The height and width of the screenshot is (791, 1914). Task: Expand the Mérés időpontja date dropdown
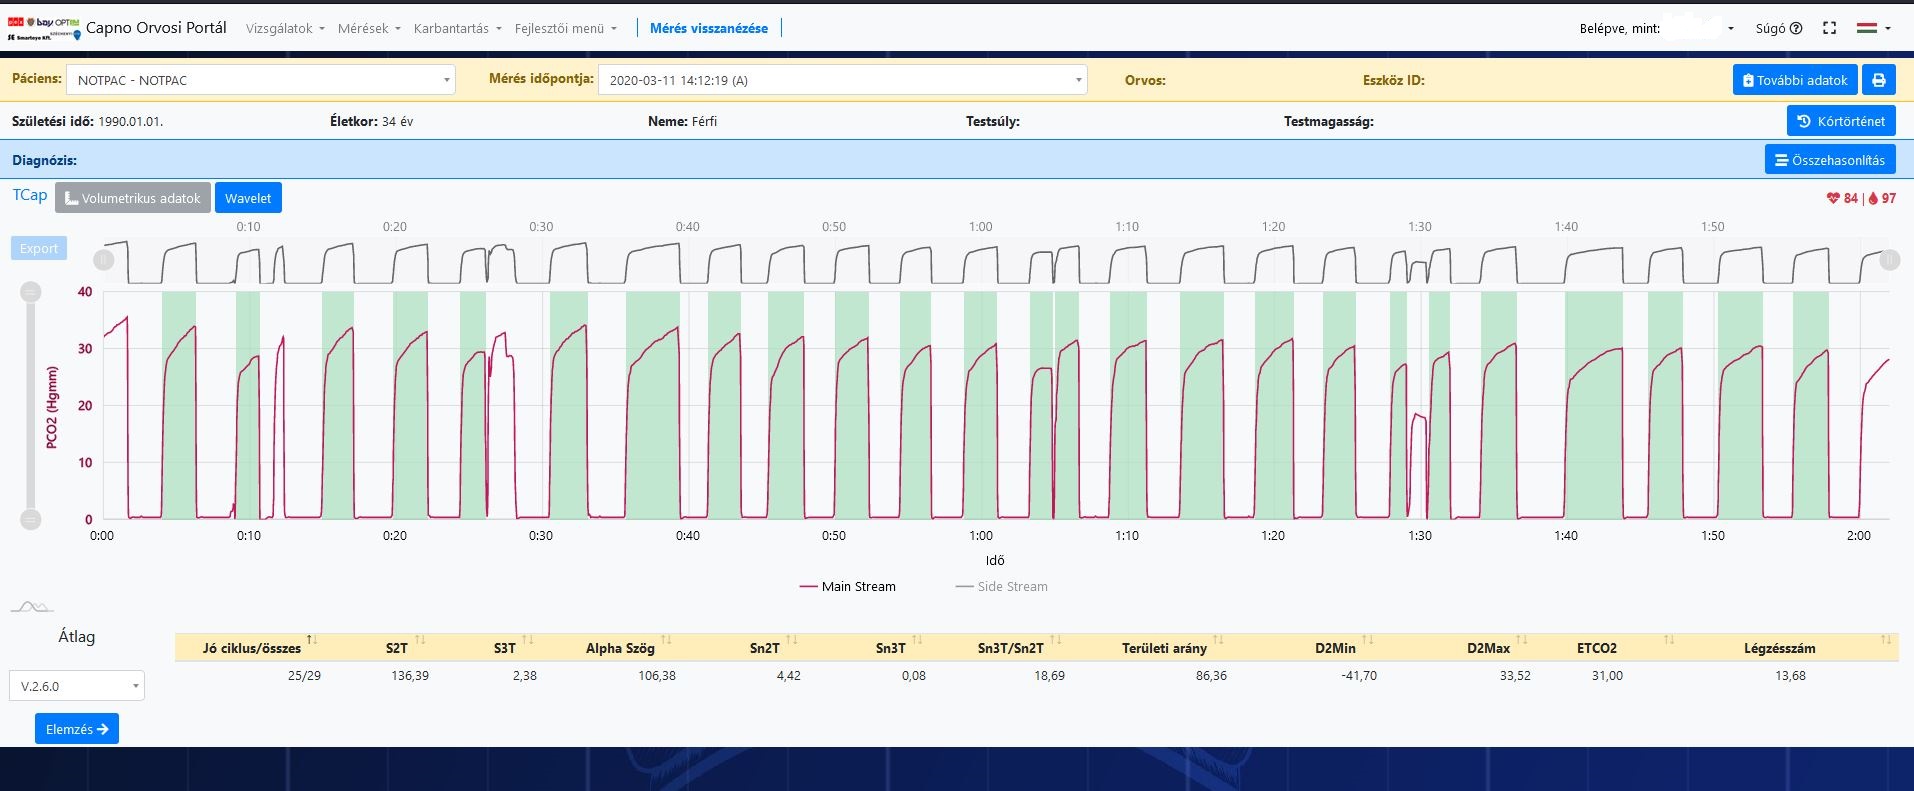pos(842,80)
